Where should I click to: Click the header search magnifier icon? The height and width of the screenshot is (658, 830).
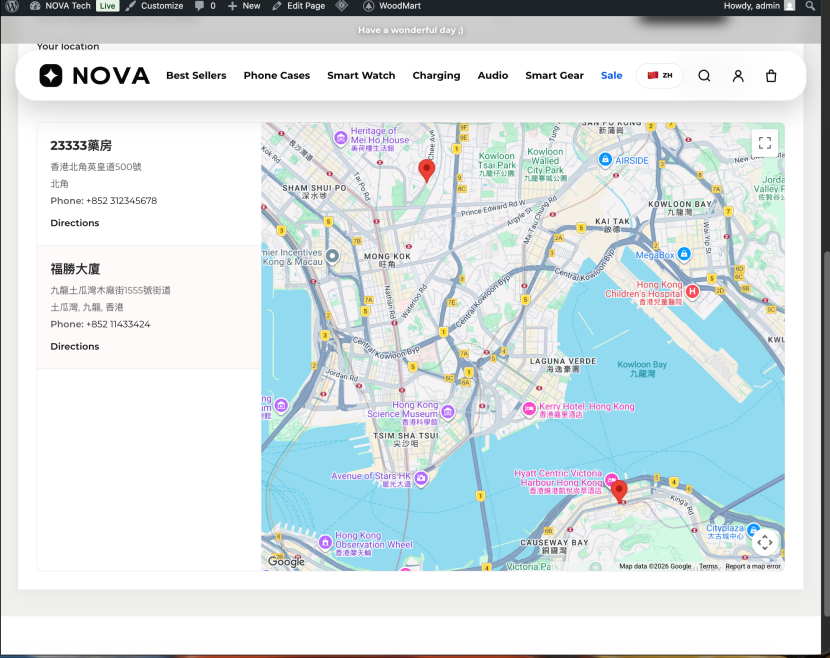click(704, 76)
